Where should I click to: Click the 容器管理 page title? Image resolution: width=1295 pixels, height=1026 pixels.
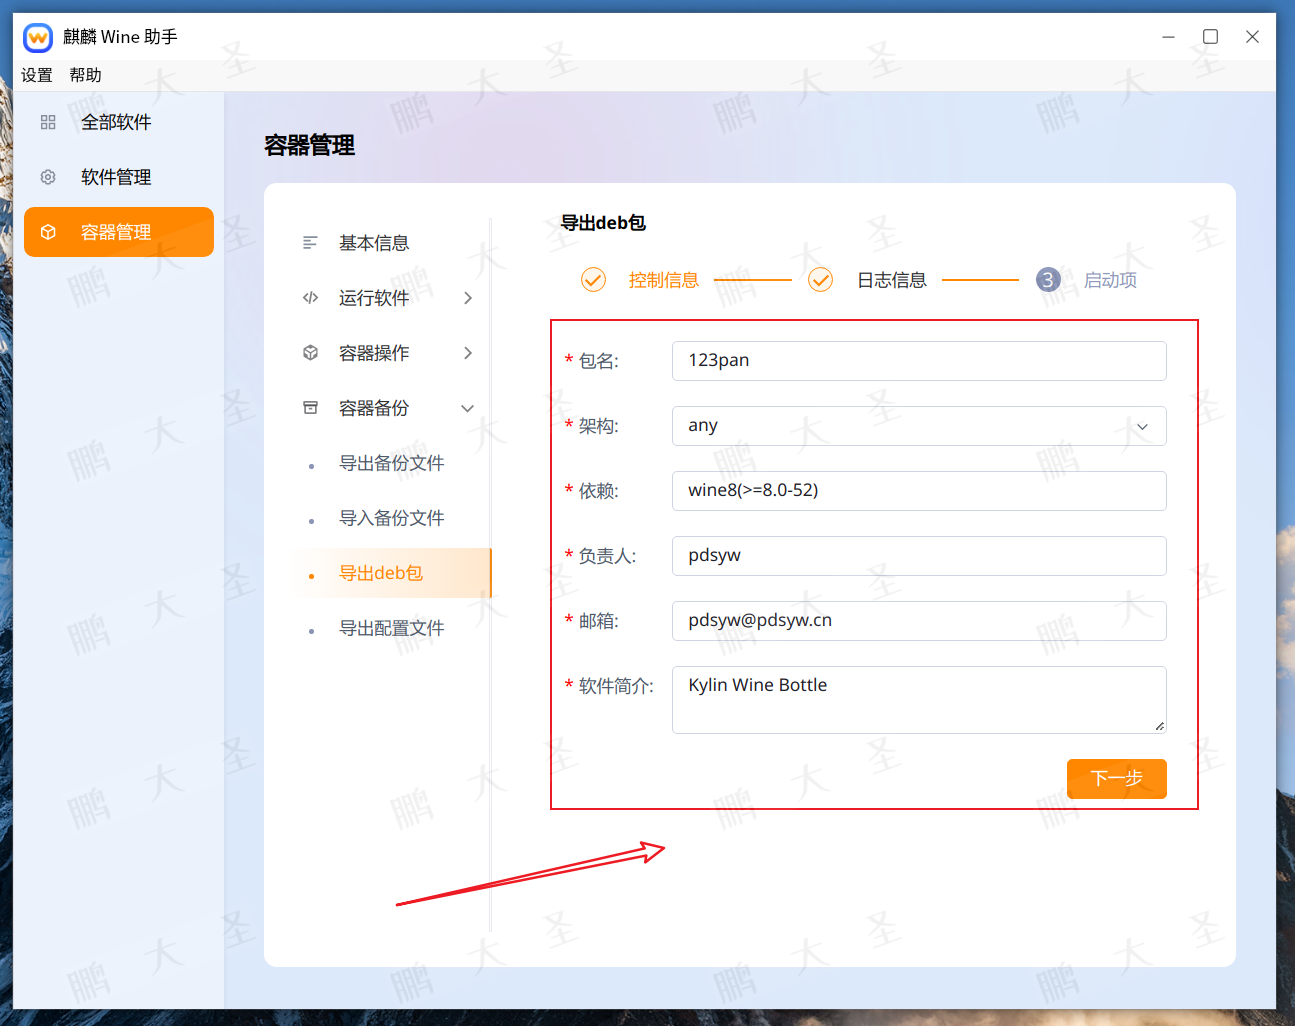pos(309,146)
